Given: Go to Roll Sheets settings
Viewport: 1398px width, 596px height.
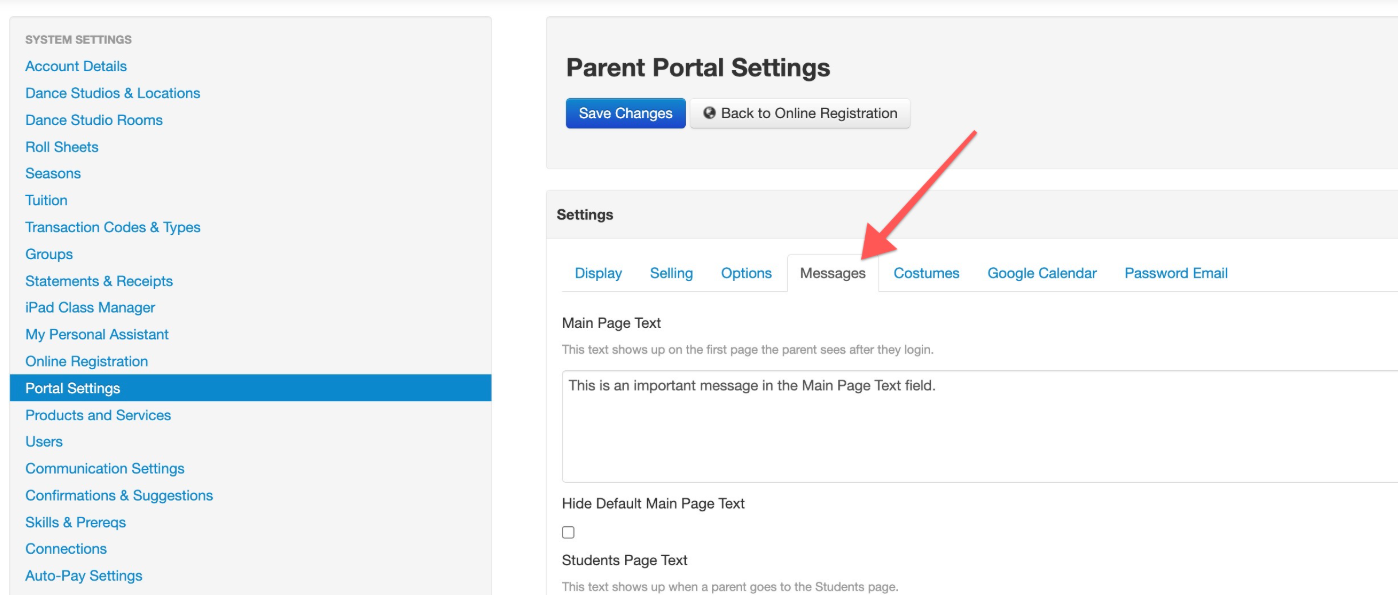Looking at the screenshot, I should (x=62, y=147).
